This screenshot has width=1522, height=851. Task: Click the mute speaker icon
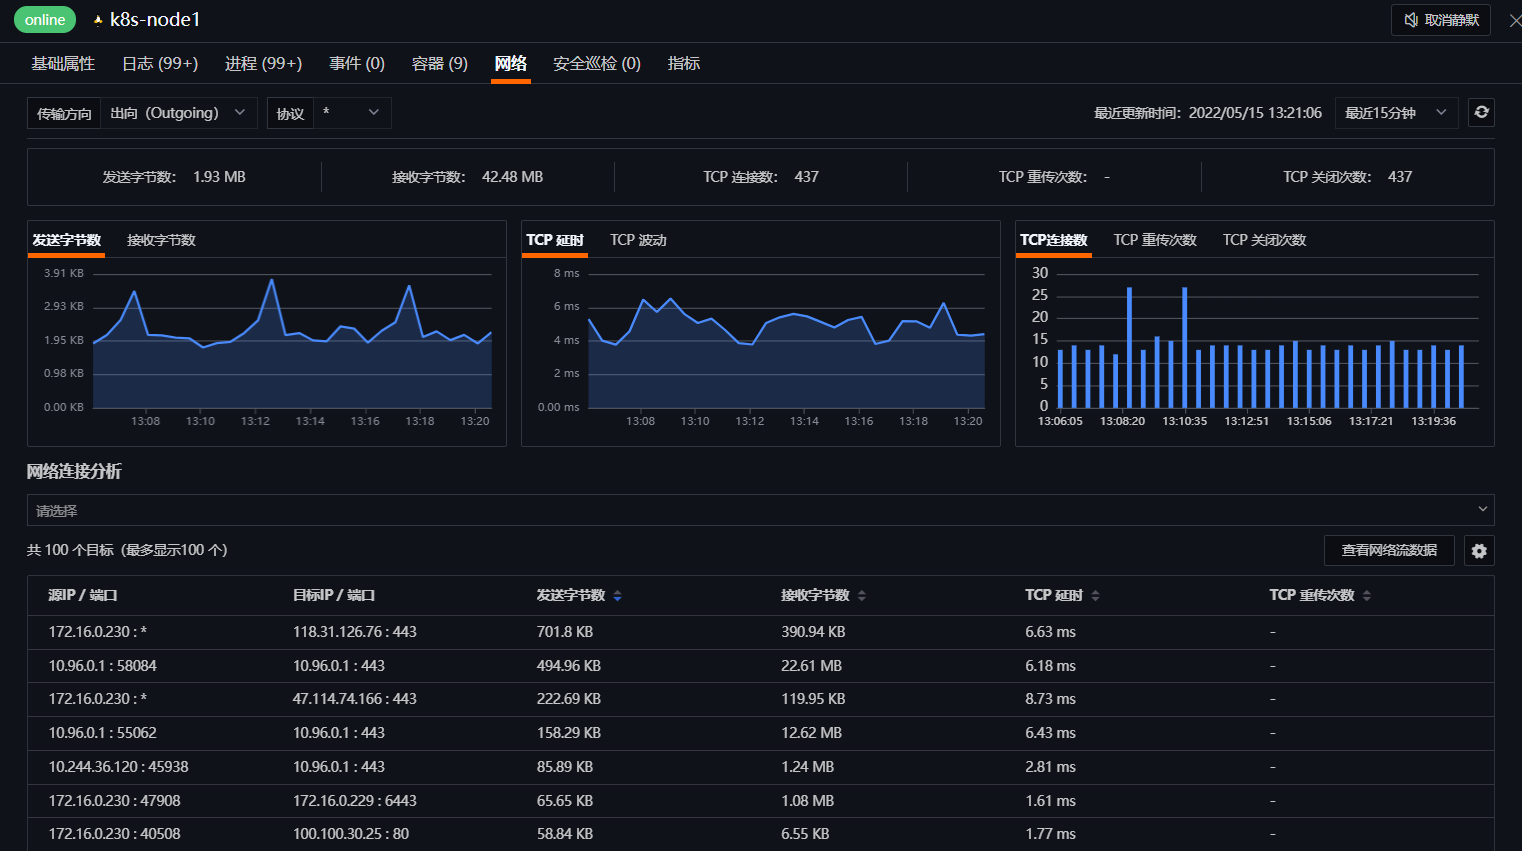(1411, 20)
